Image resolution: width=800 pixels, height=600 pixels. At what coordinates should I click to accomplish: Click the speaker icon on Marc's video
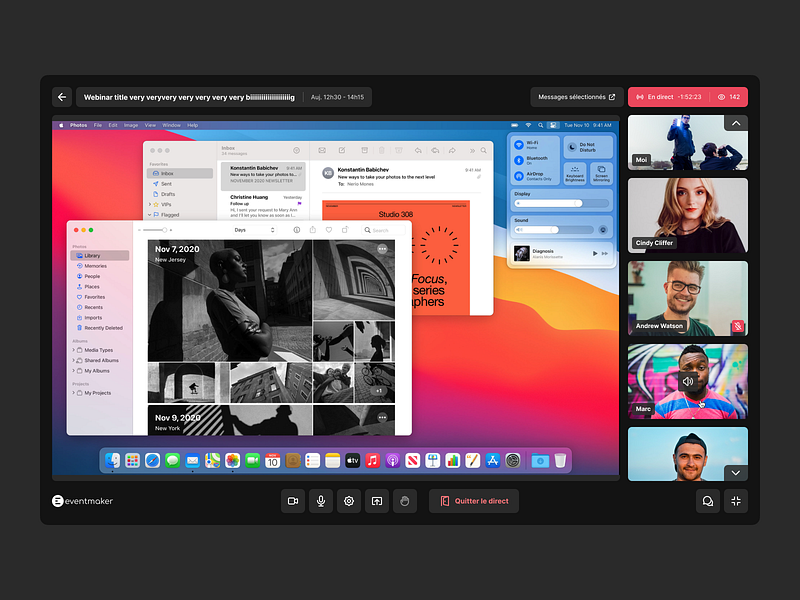688,381
